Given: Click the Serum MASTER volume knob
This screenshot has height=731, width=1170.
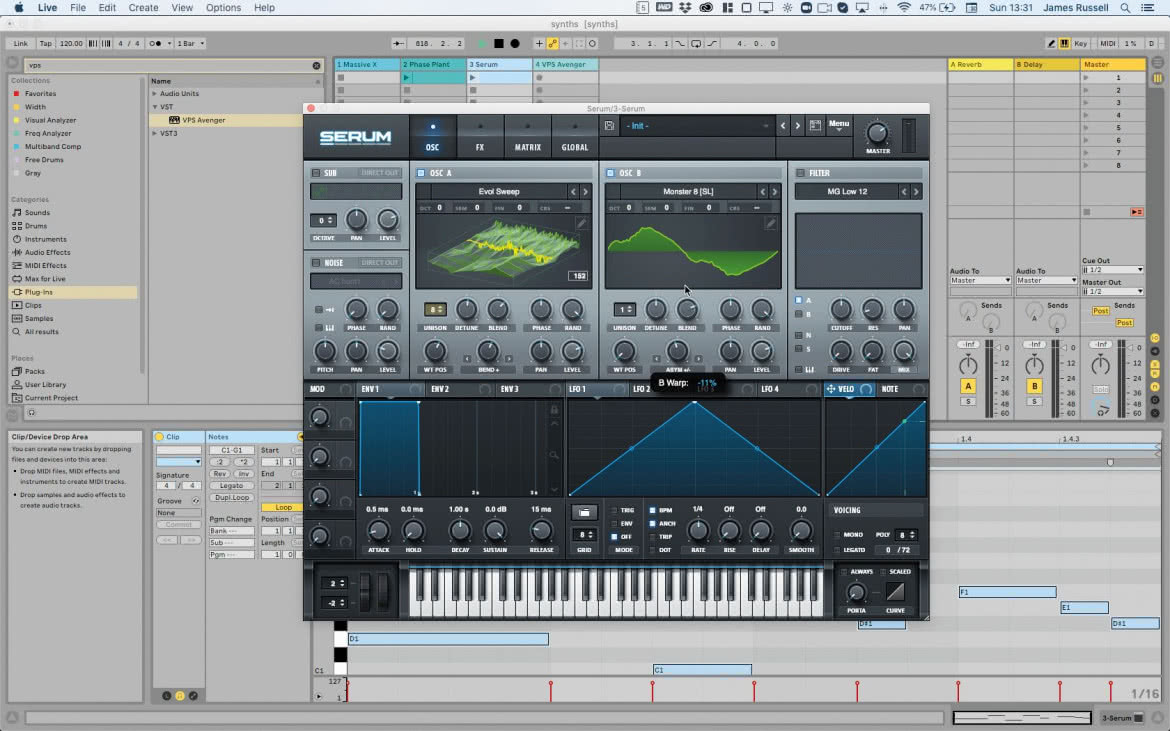Looking at the screenshot, I should 877,134.
